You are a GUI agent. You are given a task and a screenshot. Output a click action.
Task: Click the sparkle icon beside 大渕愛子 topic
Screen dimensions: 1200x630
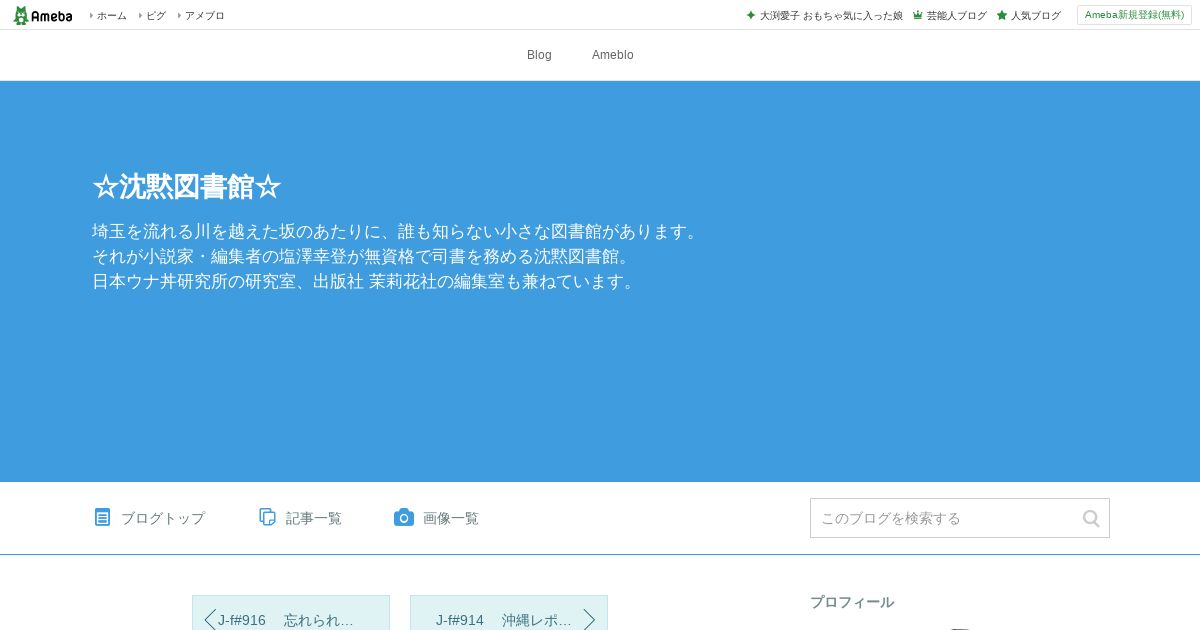pos(751,15)
